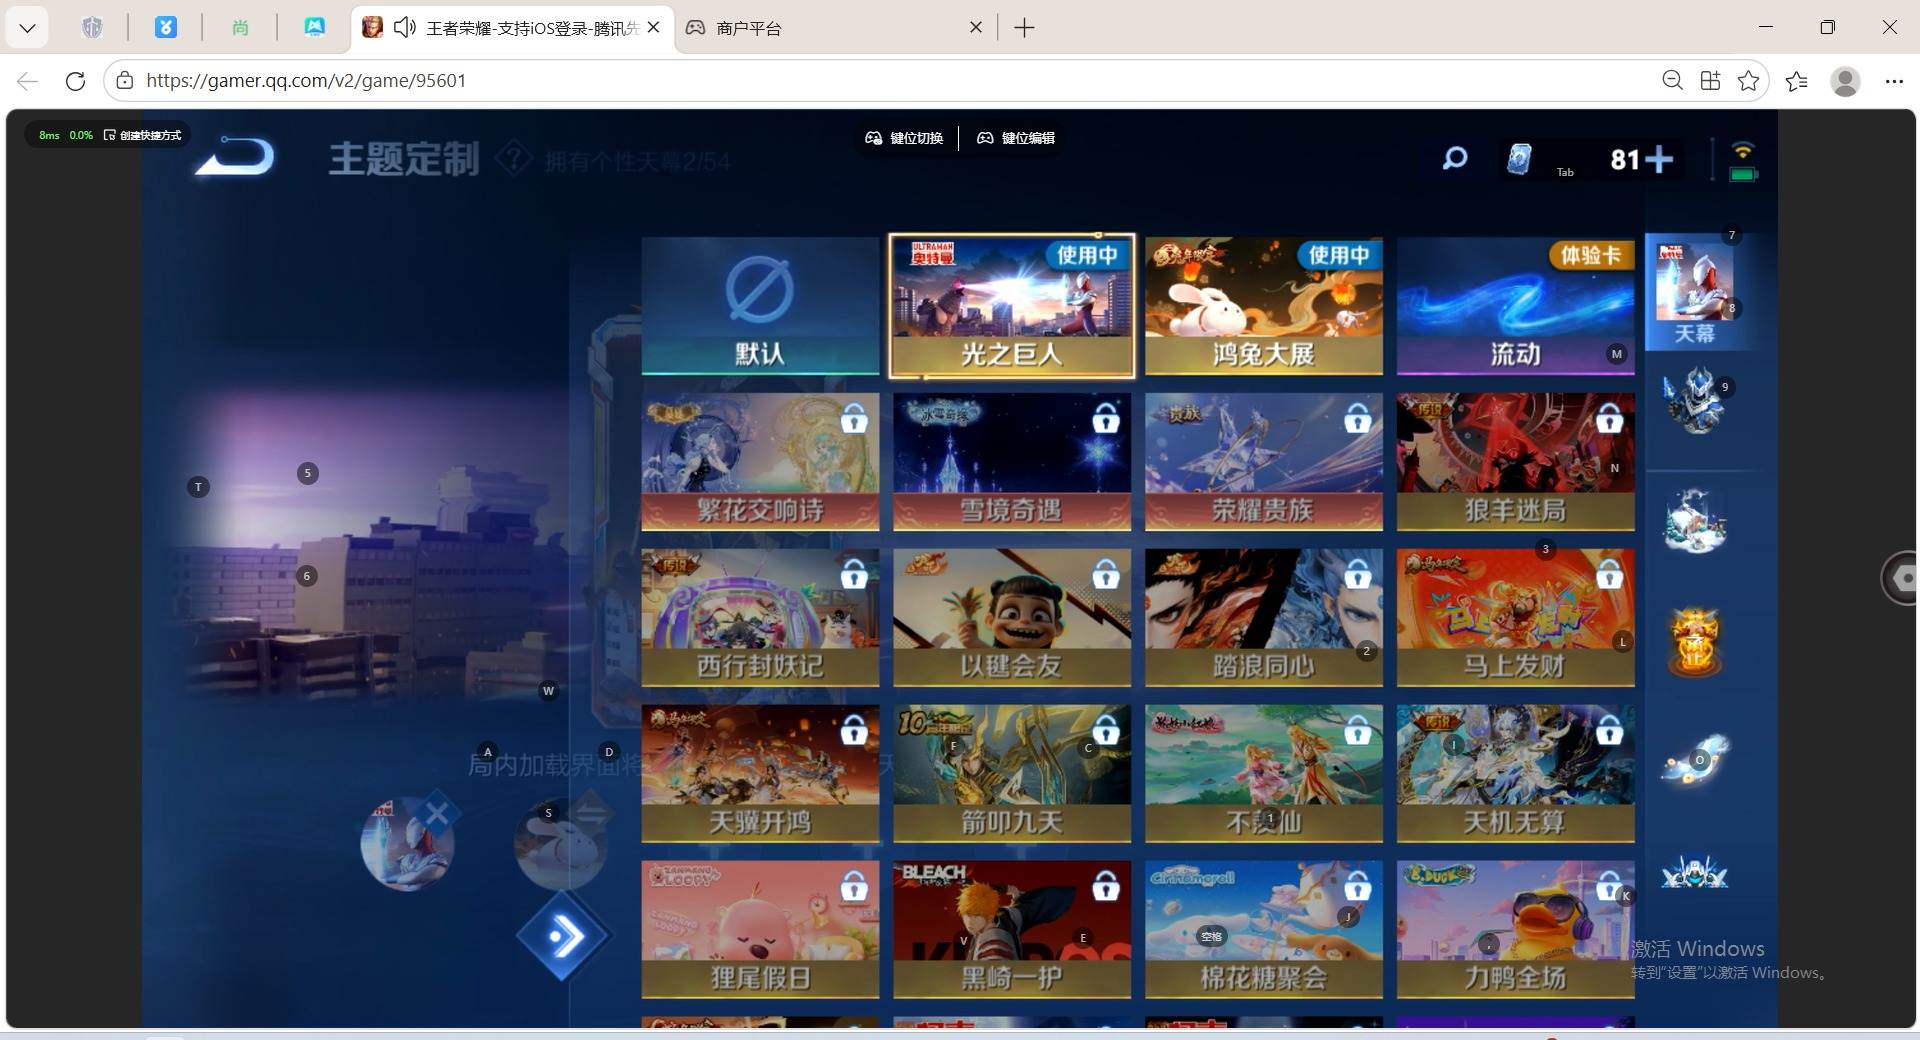Open the armored hero sidebar category

(x=1695, y=401)
